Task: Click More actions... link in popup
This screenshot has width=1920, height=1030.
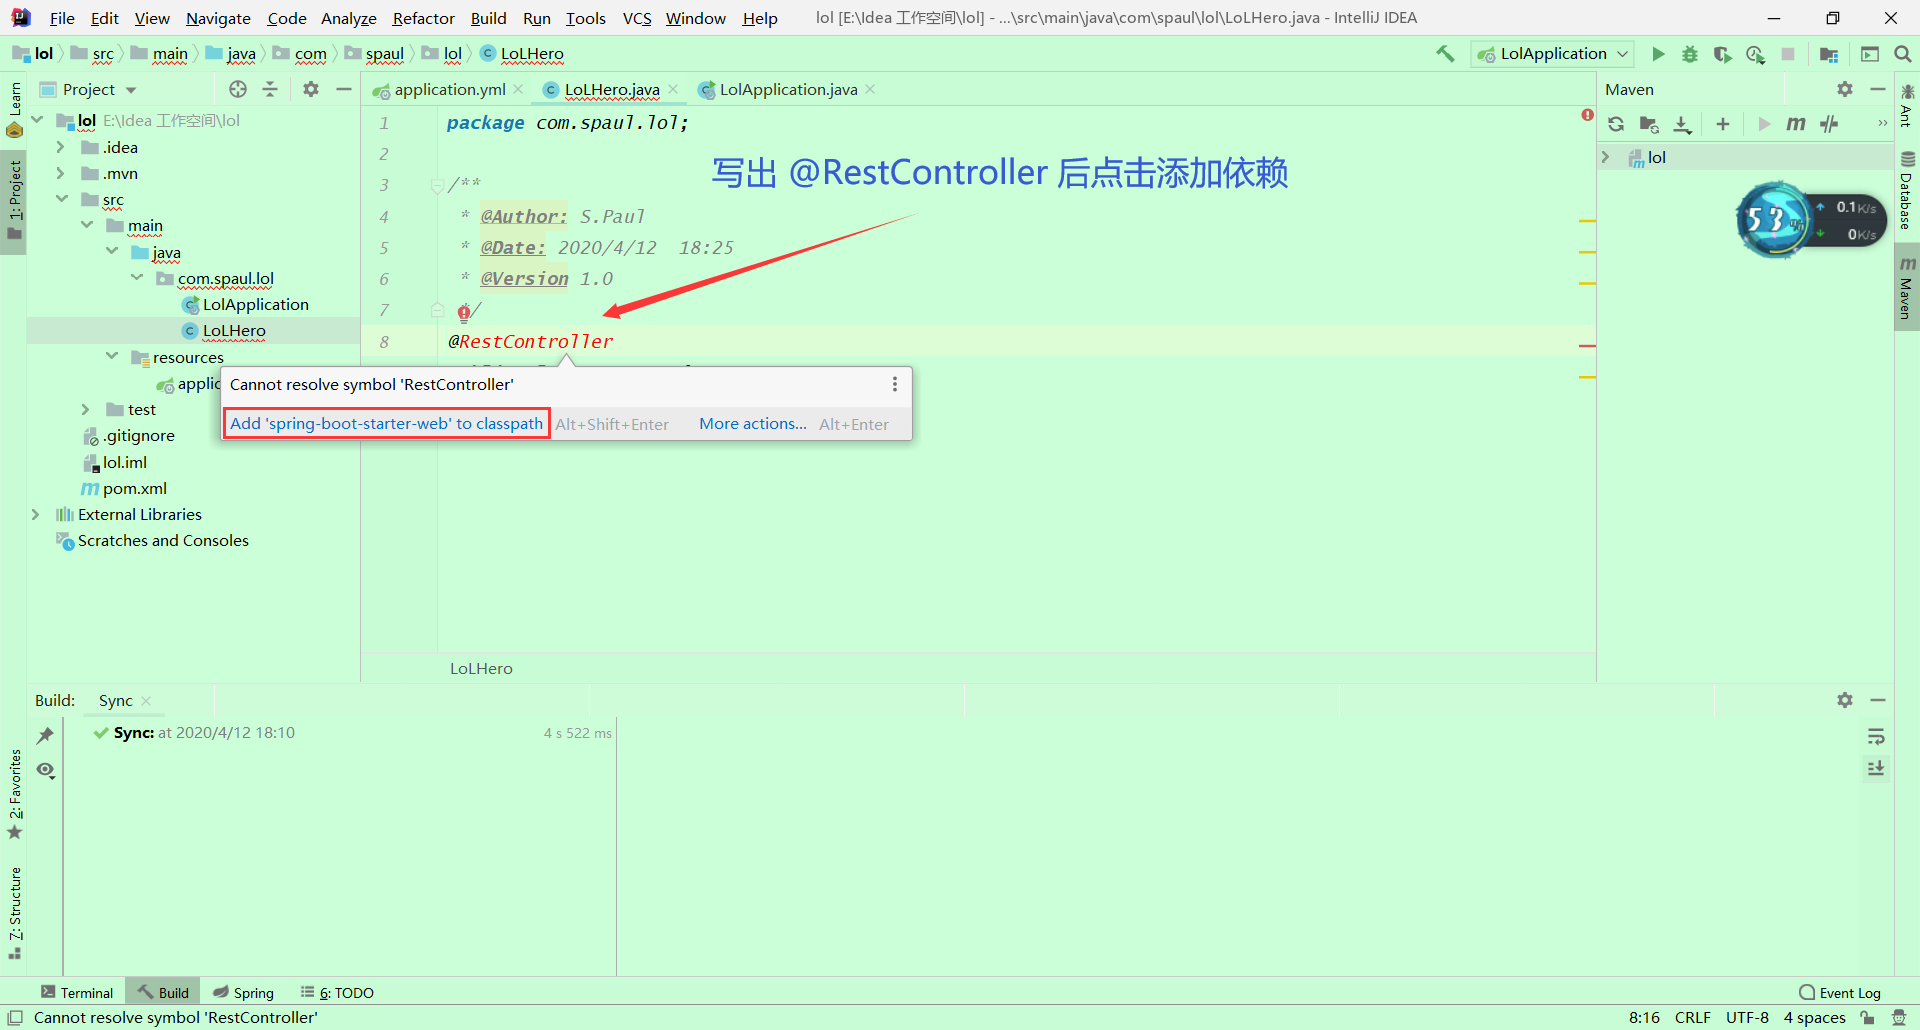Action: (x=752, y=423)
